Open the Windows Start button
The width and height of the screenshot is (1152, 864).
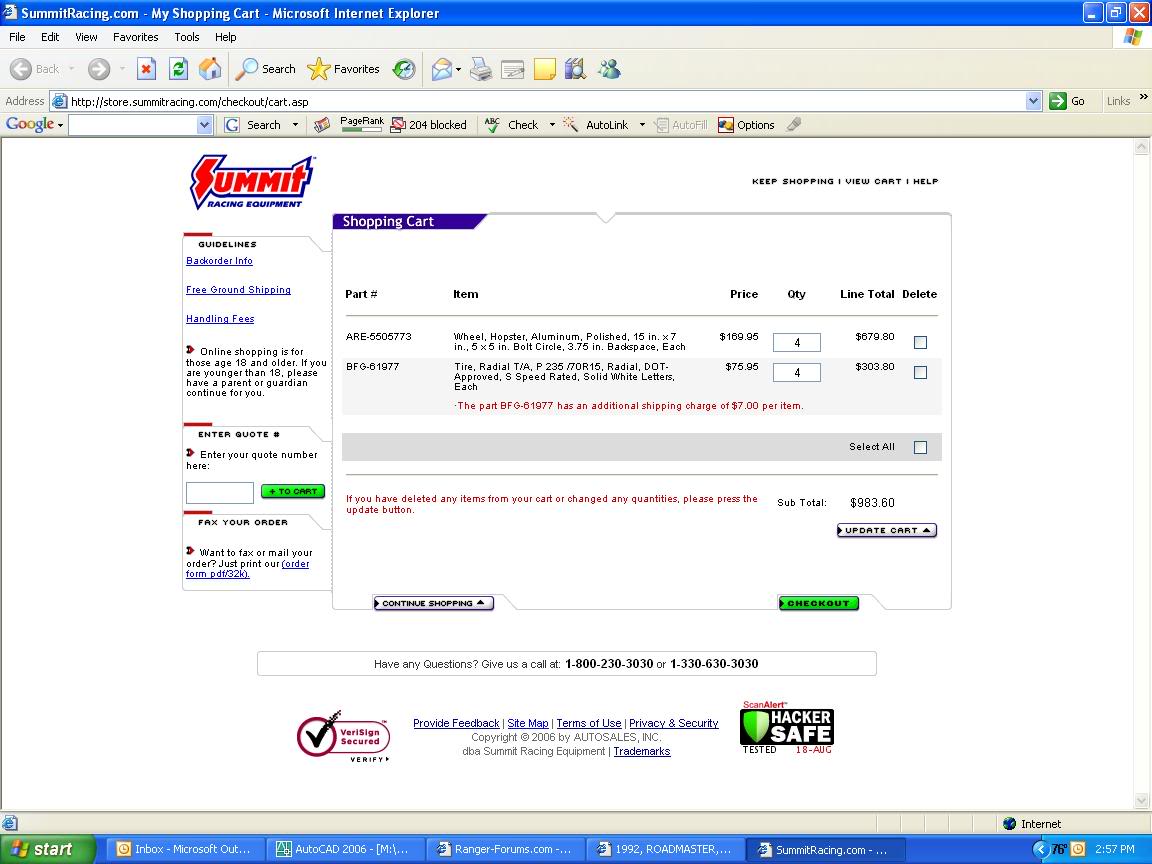pyautogui.click(x=47, y=849)
